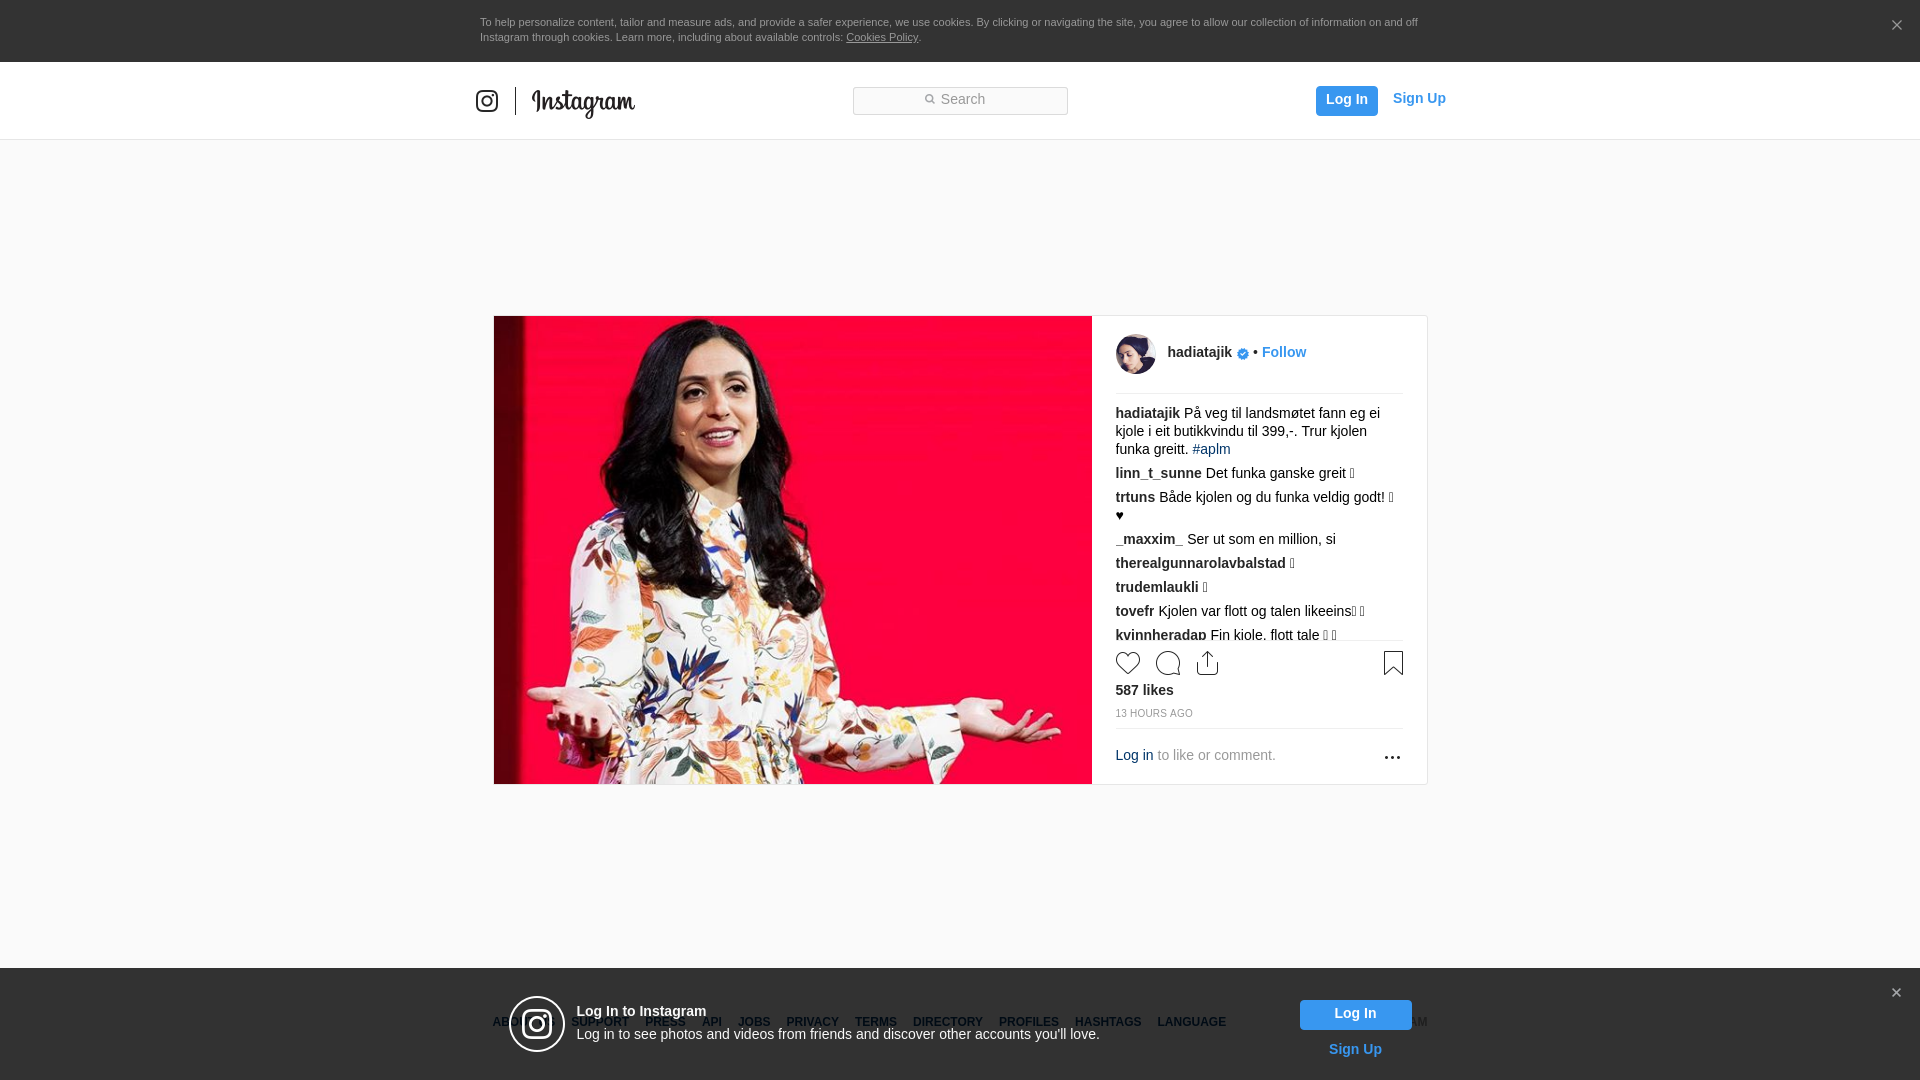Open the #aplm hashtag link
Viewport: 1920px width, 1080px height.
1211,449
